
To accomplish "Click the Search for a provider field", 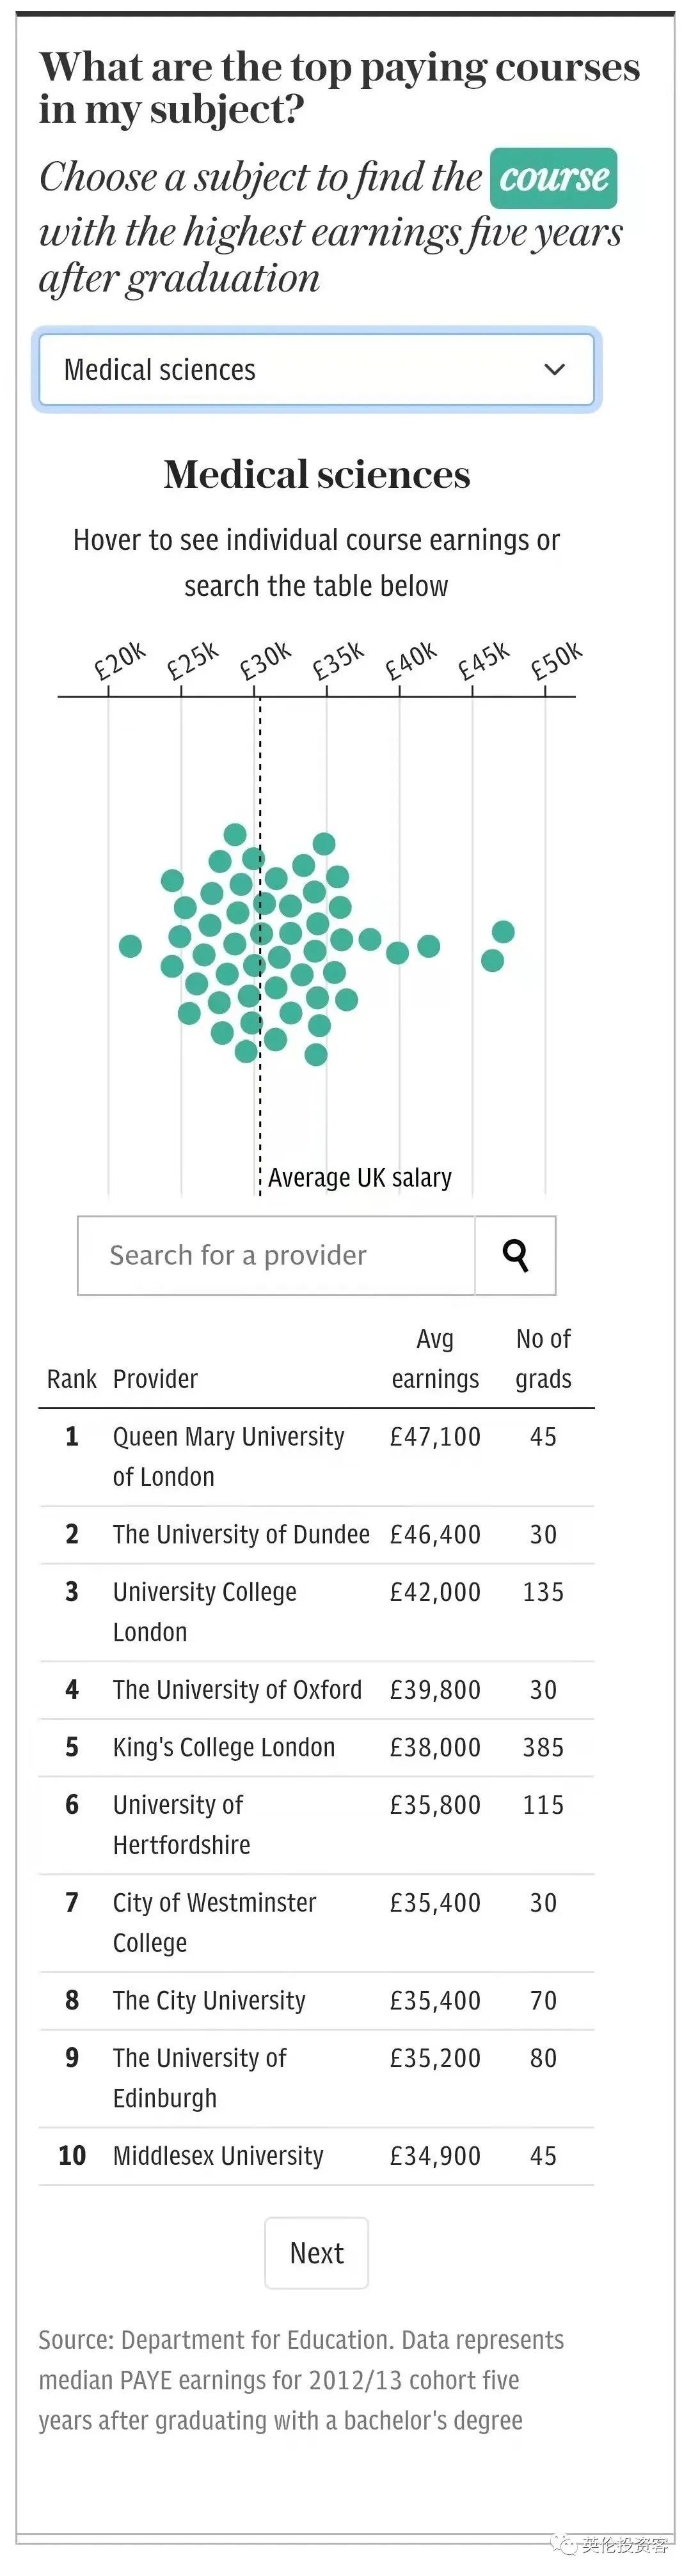I will point(276,1255).
